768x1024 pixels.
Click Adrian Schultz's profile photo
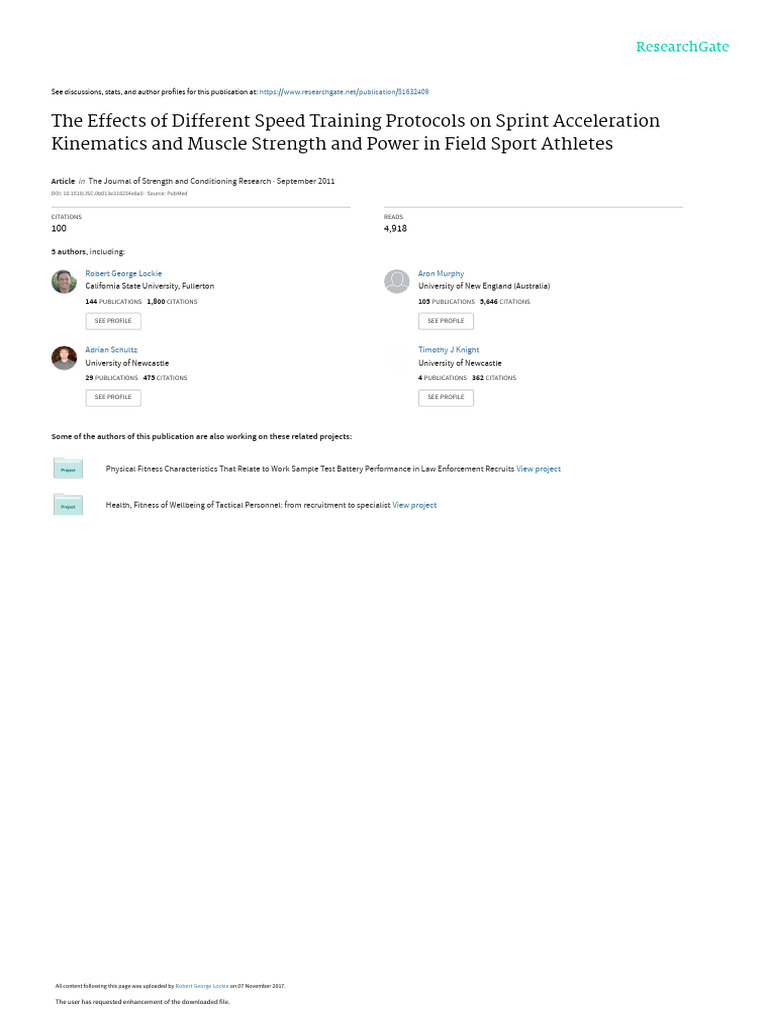tap(64, 358)
